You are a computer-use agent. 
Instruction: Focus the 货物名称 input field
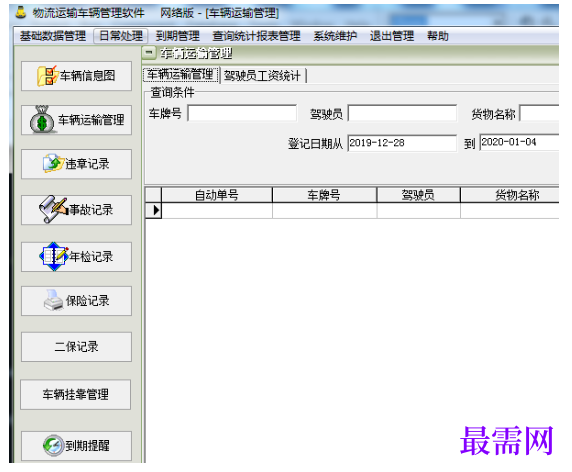coord(539,113)
